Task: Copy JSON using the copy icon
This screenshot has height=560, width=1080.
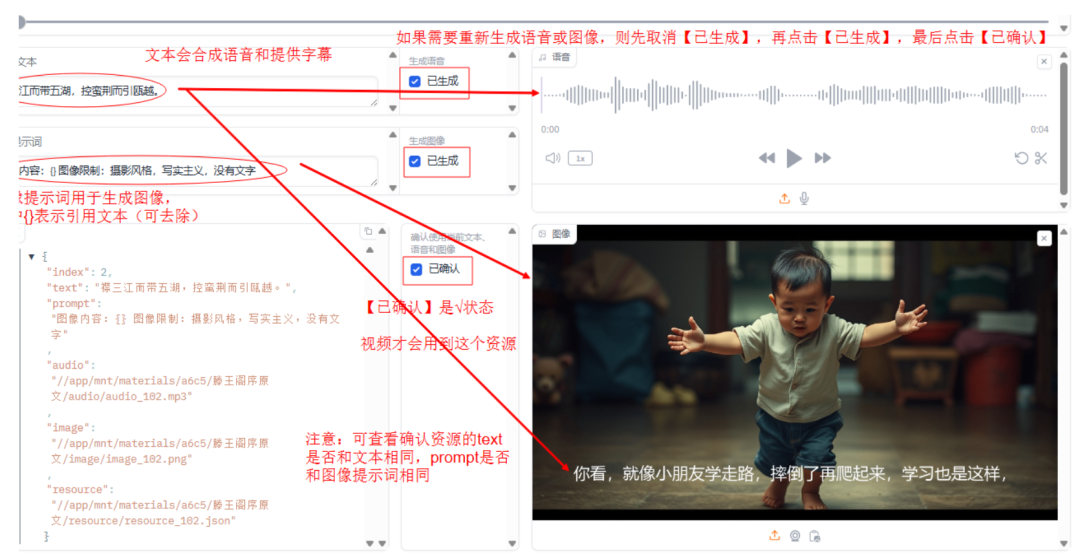Action: (367, 231)
